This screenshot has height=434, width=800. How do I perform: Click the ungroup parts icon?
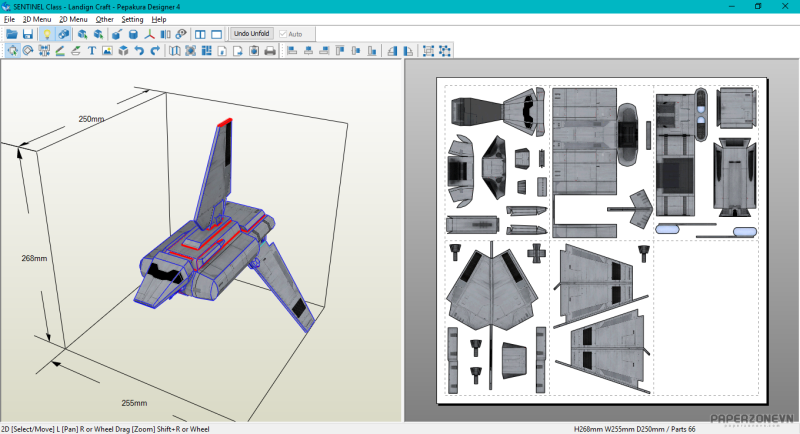[445, 50]
